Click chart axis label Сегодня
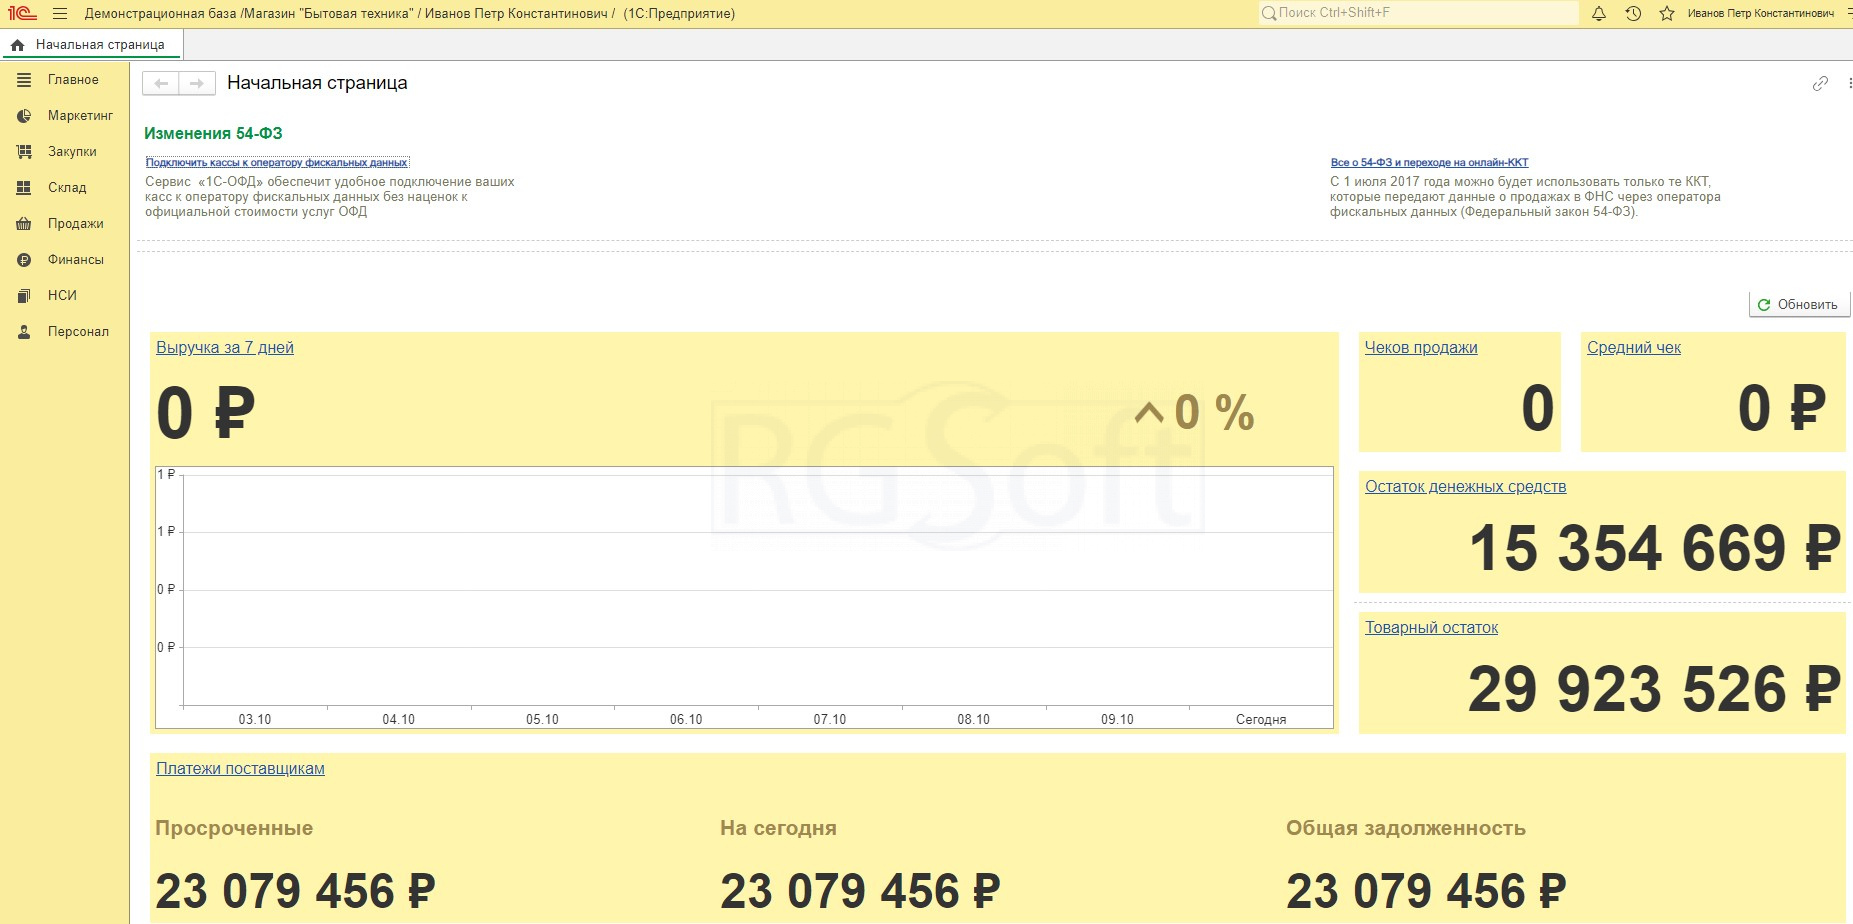The width and height of the screenshot is (1853, 924). point(1261,719)
